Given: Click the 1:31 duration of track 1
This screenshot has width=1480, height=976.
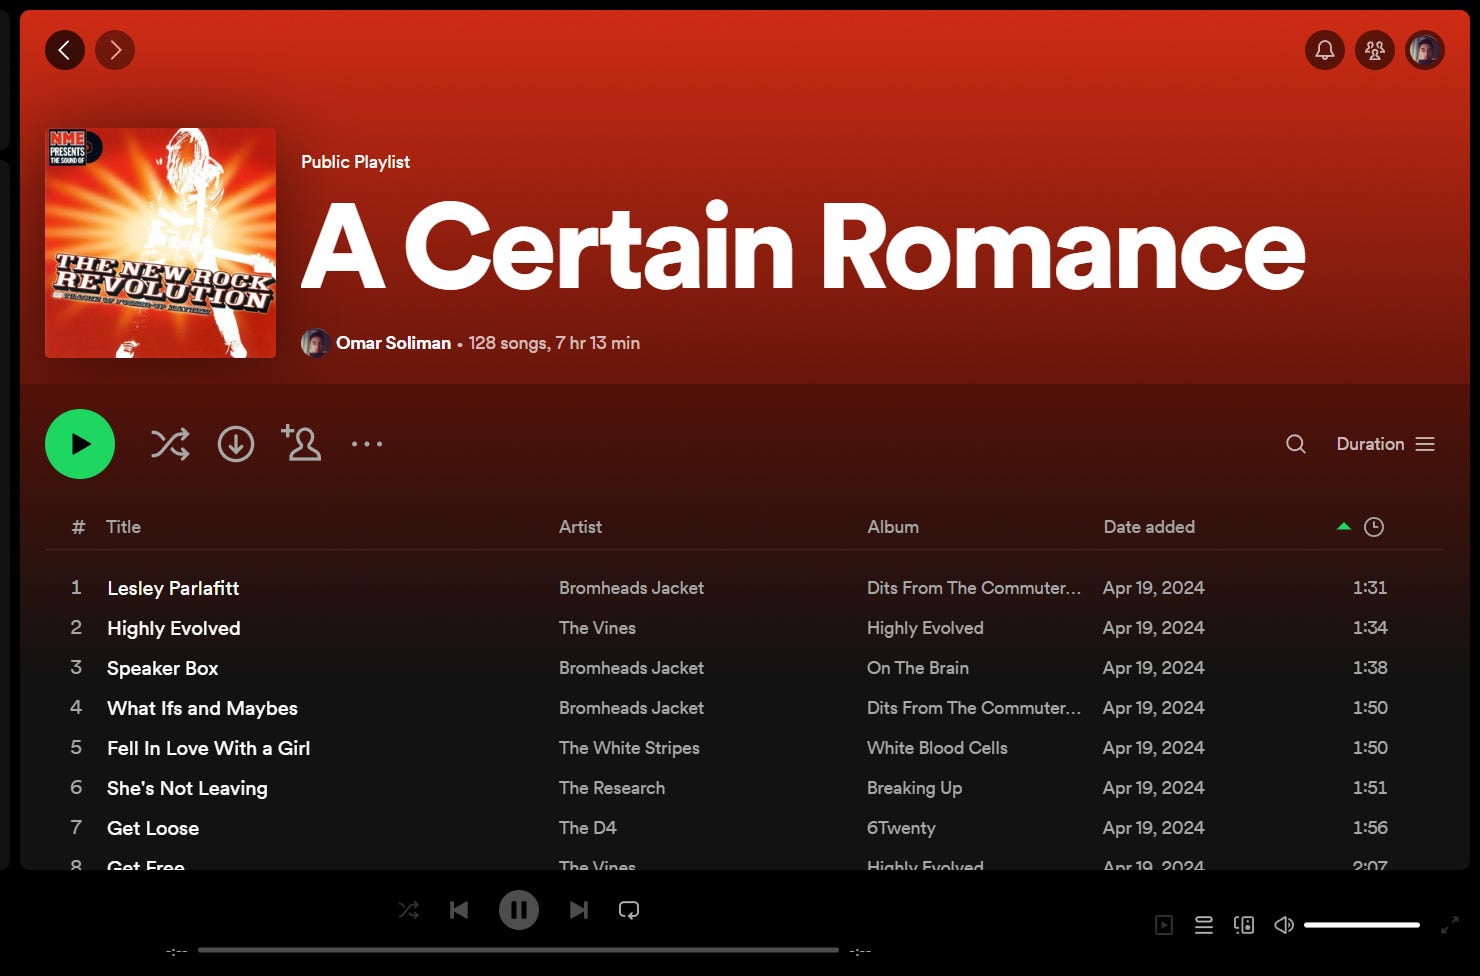Looking at the screenshot, I should [x=1370, y=588].
